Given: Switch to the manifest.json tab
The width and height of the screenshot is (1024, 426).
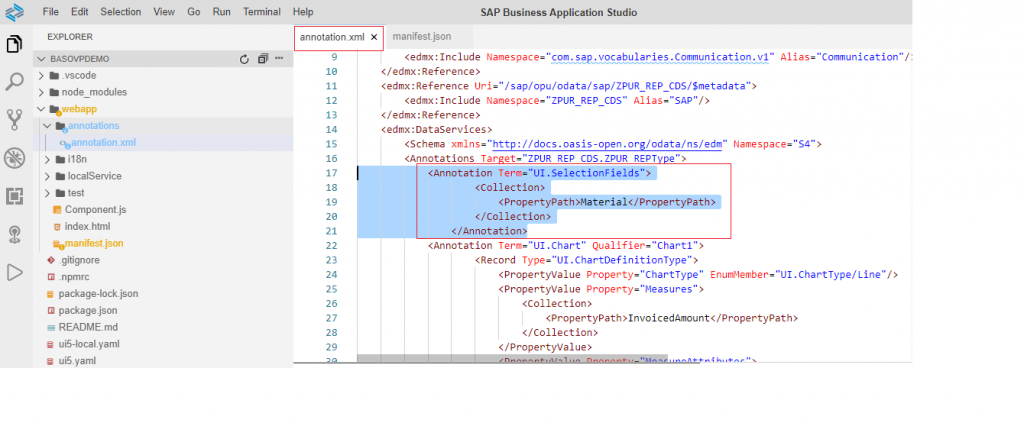Looking at the screenshot, I should (422, 37).
